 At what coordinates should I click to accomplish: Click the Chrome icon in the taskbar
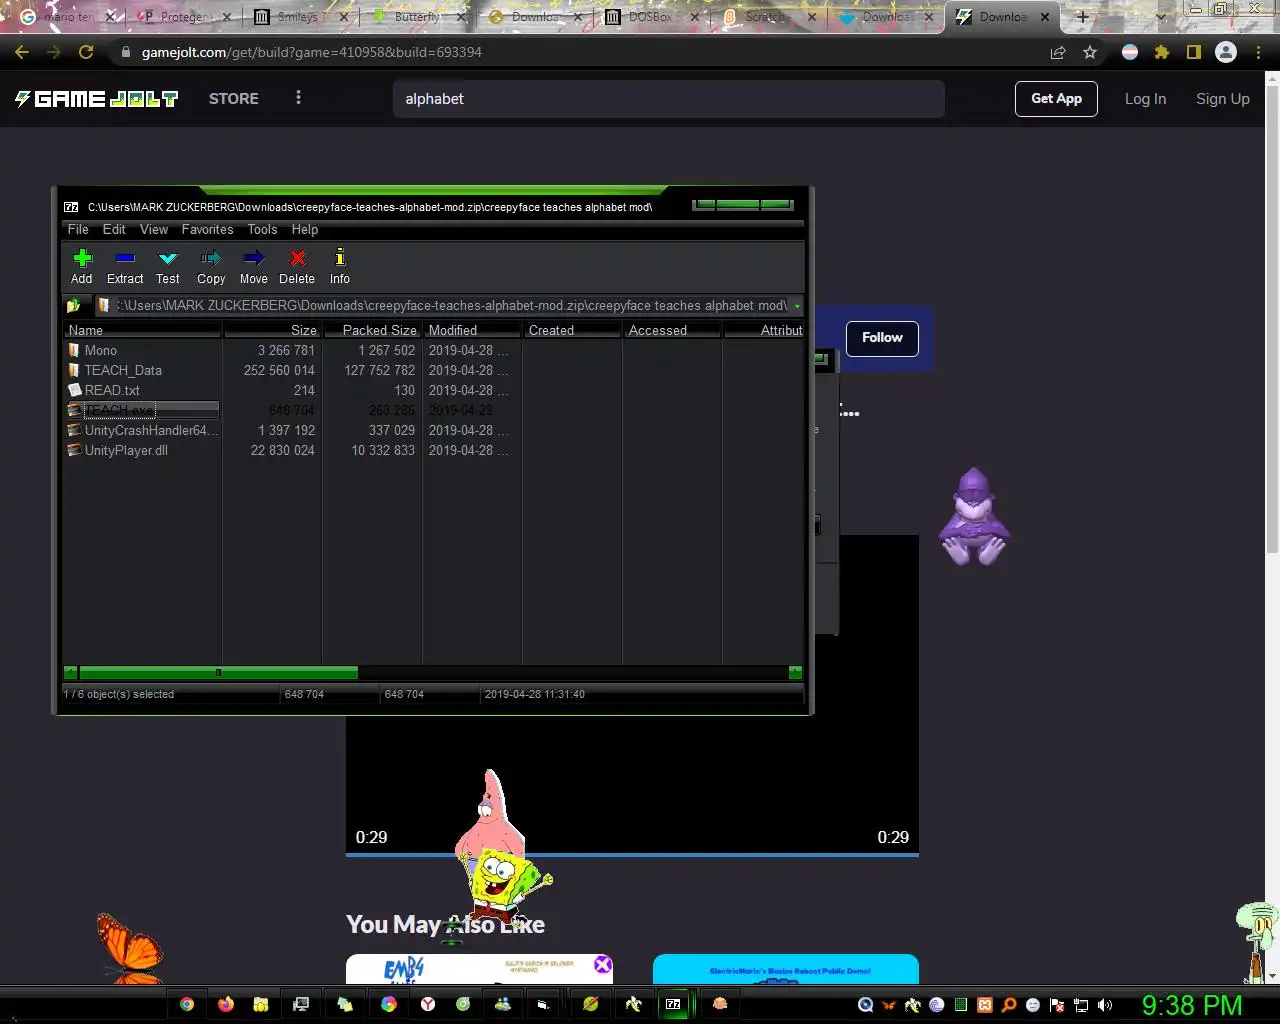point(187,1004)
